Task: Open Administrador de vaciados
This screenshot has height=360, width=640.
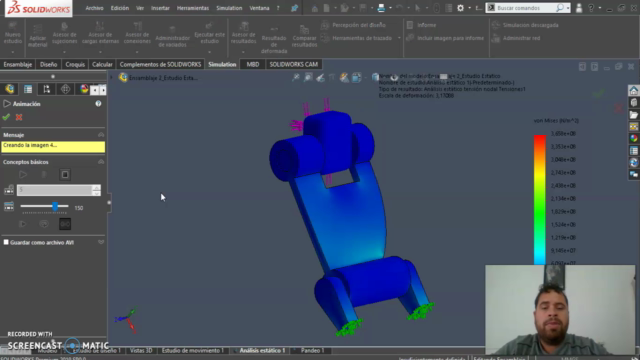Action: click(172, 37)
